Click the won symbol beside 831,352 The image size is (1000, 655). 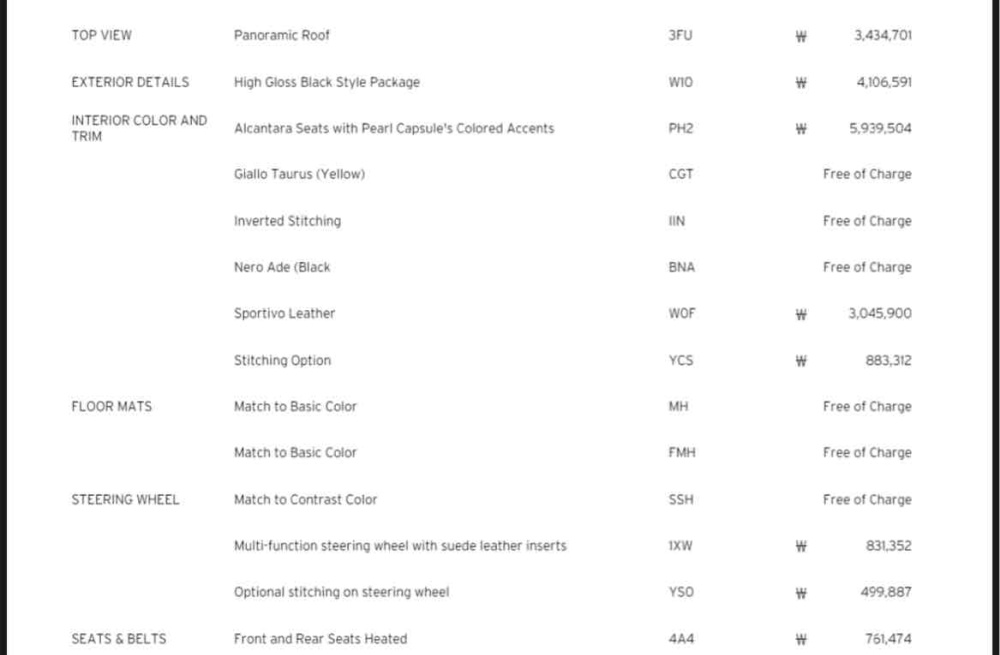(x=801, y=547)
